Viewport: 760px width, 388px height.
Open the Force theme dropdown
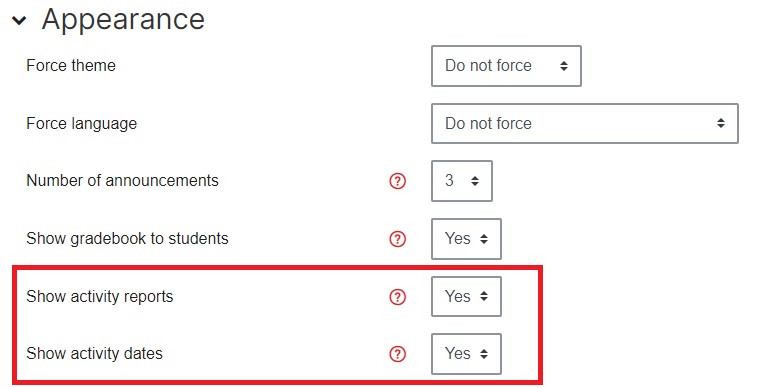coord(506,66)
